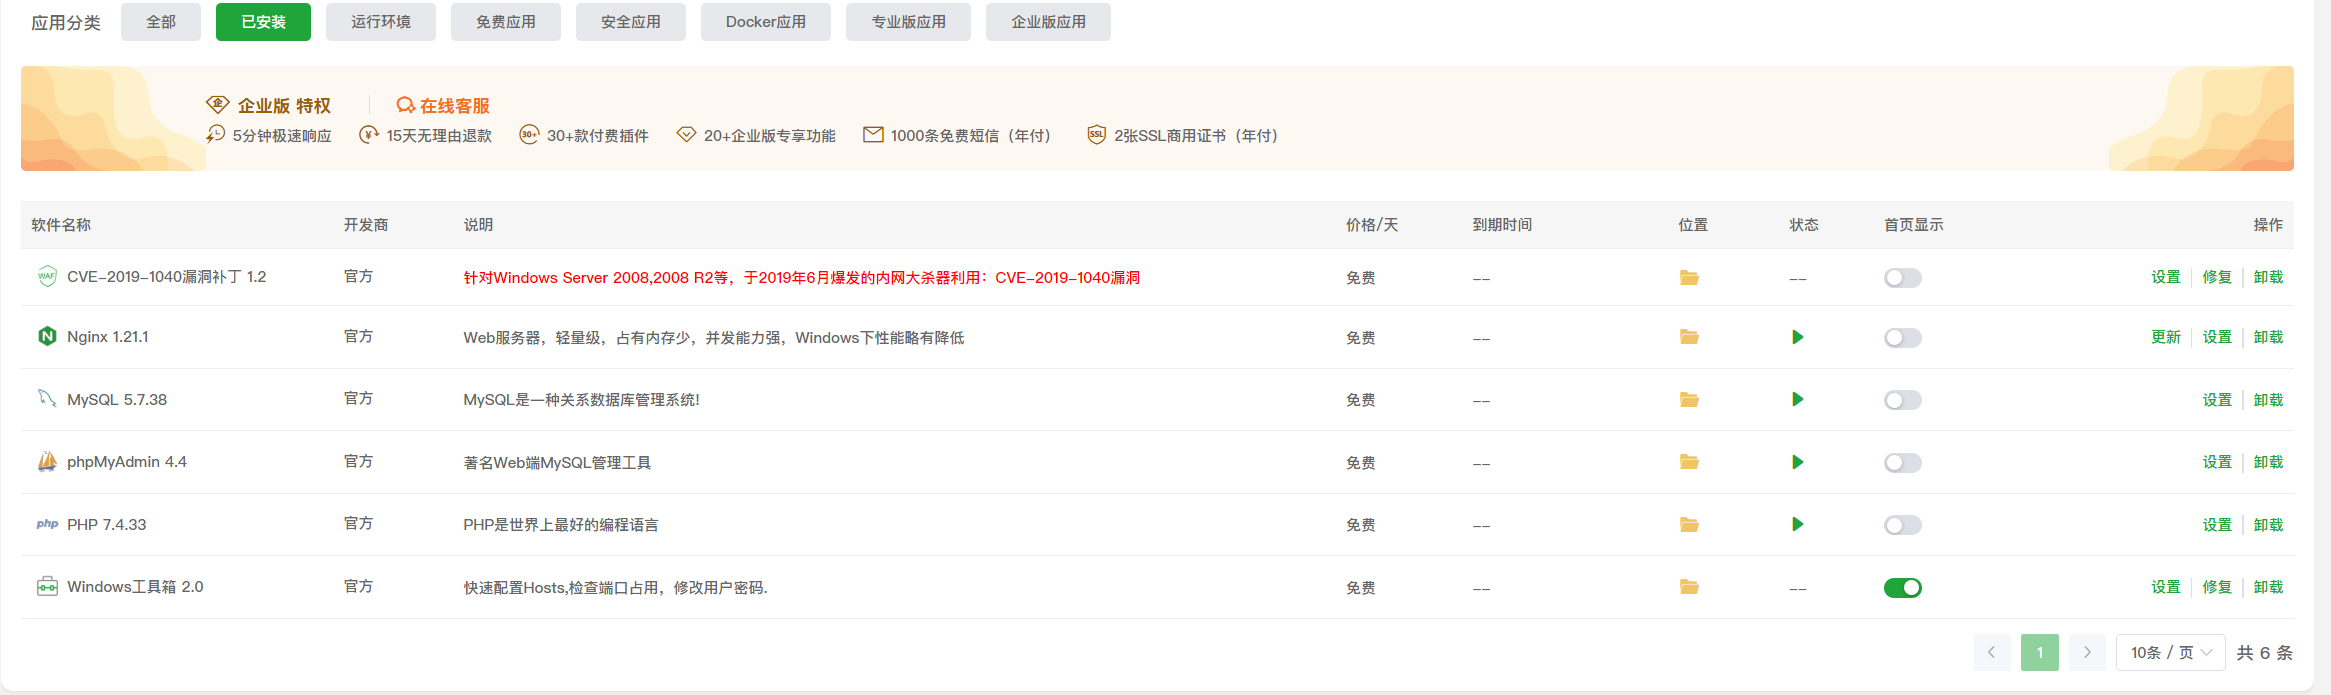This screenshot has height=695, width=2331.
Task: Toggle homepage display for PHP 7.4.33
Action: tap(1902, 525)
